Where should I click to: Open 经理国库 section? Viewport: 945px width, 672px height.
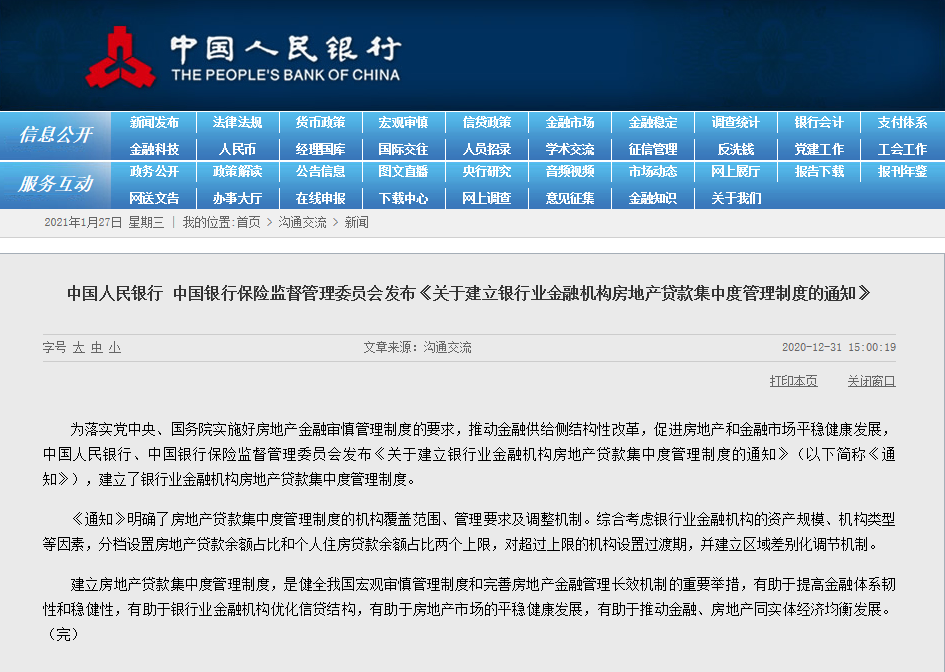[321, 149]
